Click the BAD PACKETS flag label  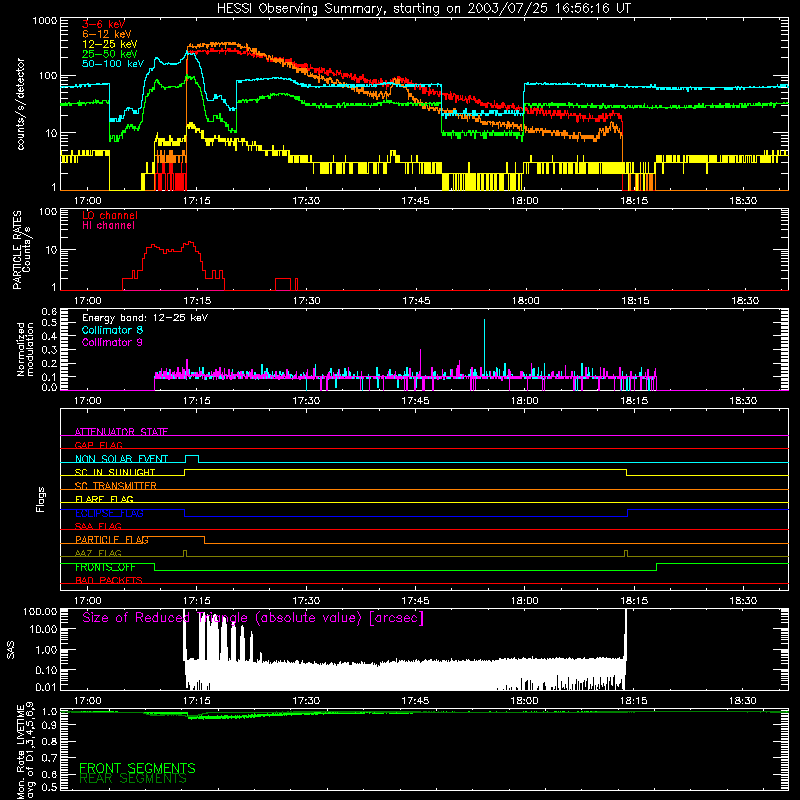[x=109, y=580]
